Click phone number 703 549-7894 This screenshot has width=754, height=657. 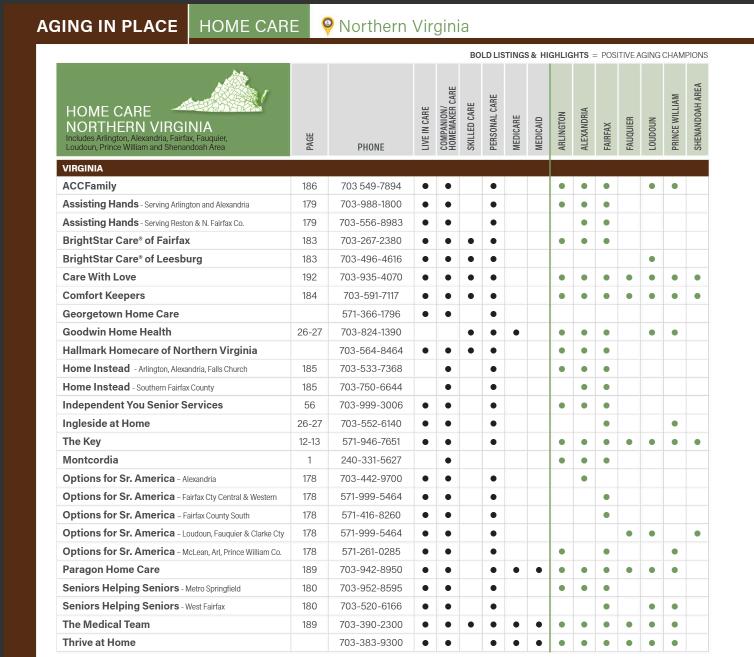[371, 186]
